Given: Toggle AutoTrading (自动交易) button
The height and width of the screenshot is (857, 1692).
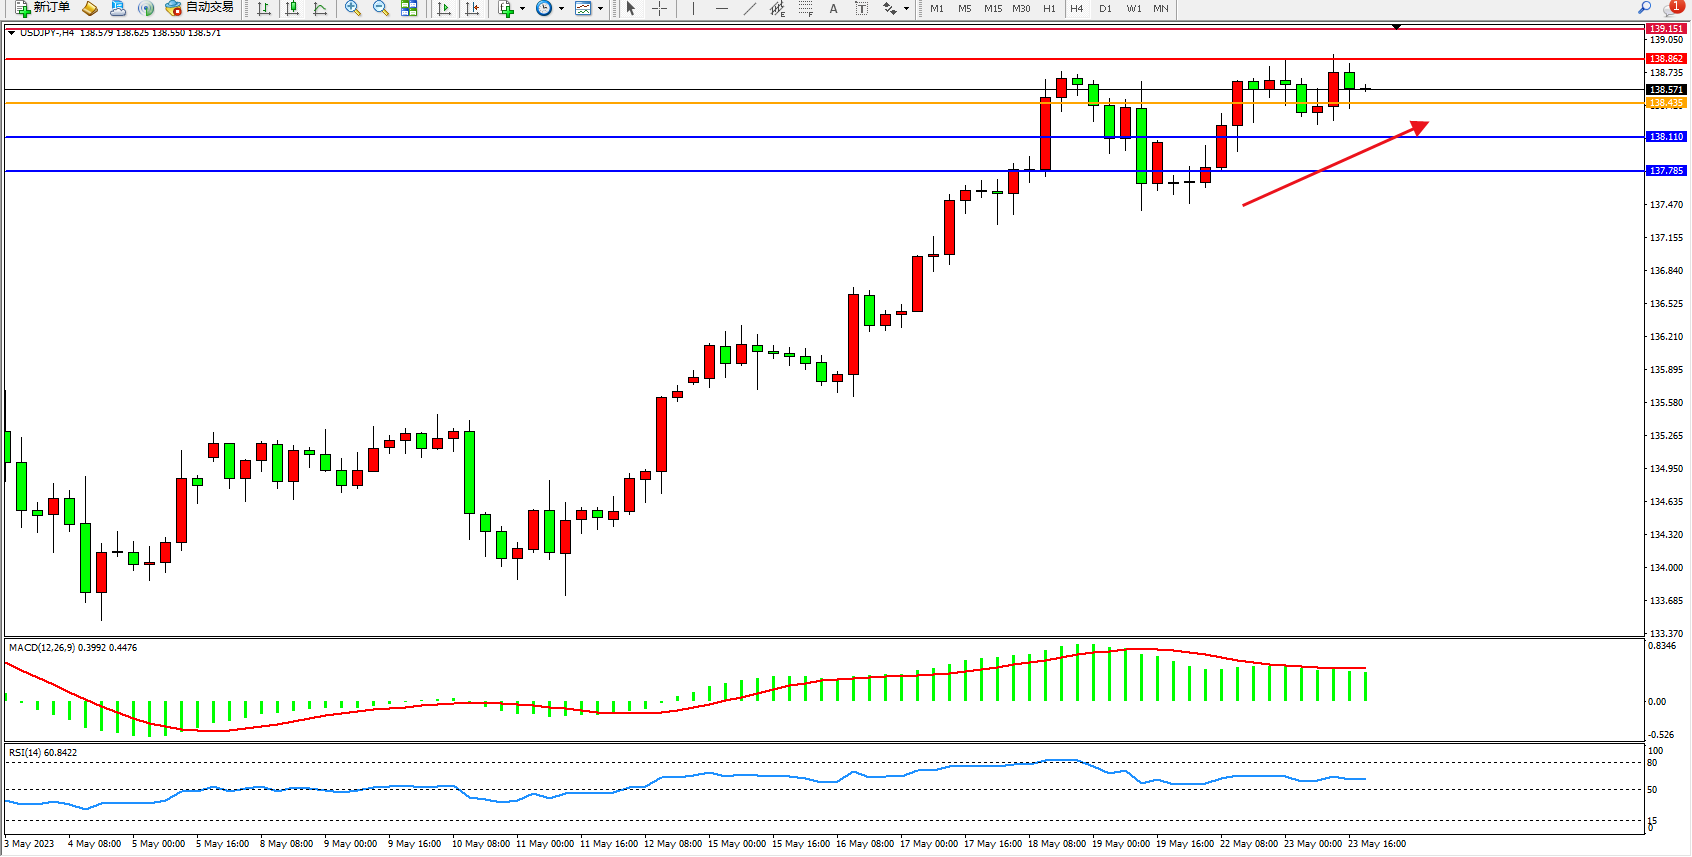Looking at the screenshot, I should 200,8.
